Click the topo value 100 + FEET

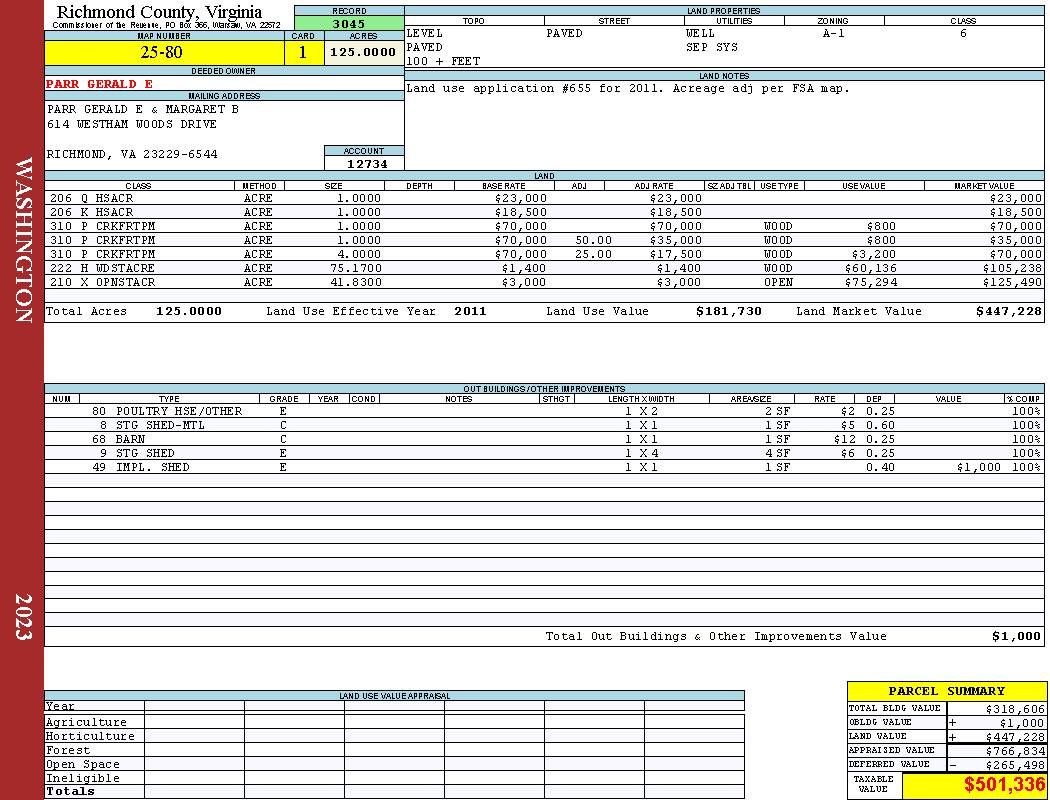[443, 61]
